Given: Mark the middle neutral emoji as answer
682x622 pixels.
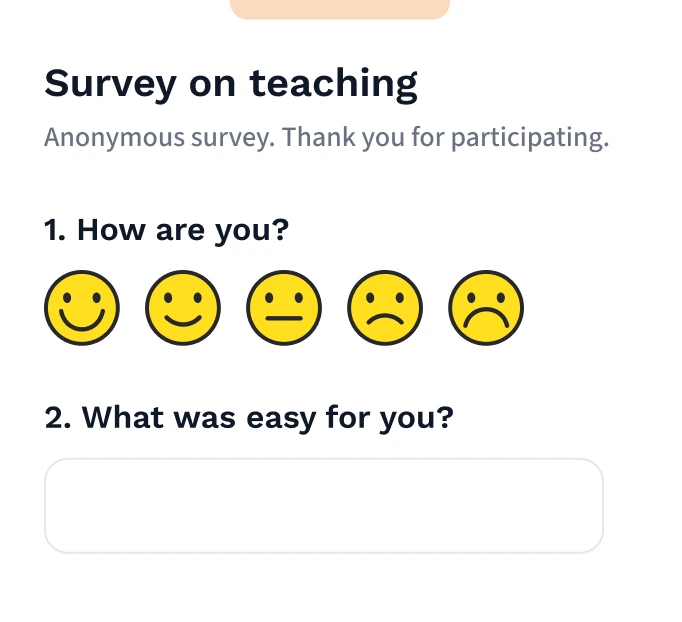Looking at the screenshot, I should click(x=284, y=308).
